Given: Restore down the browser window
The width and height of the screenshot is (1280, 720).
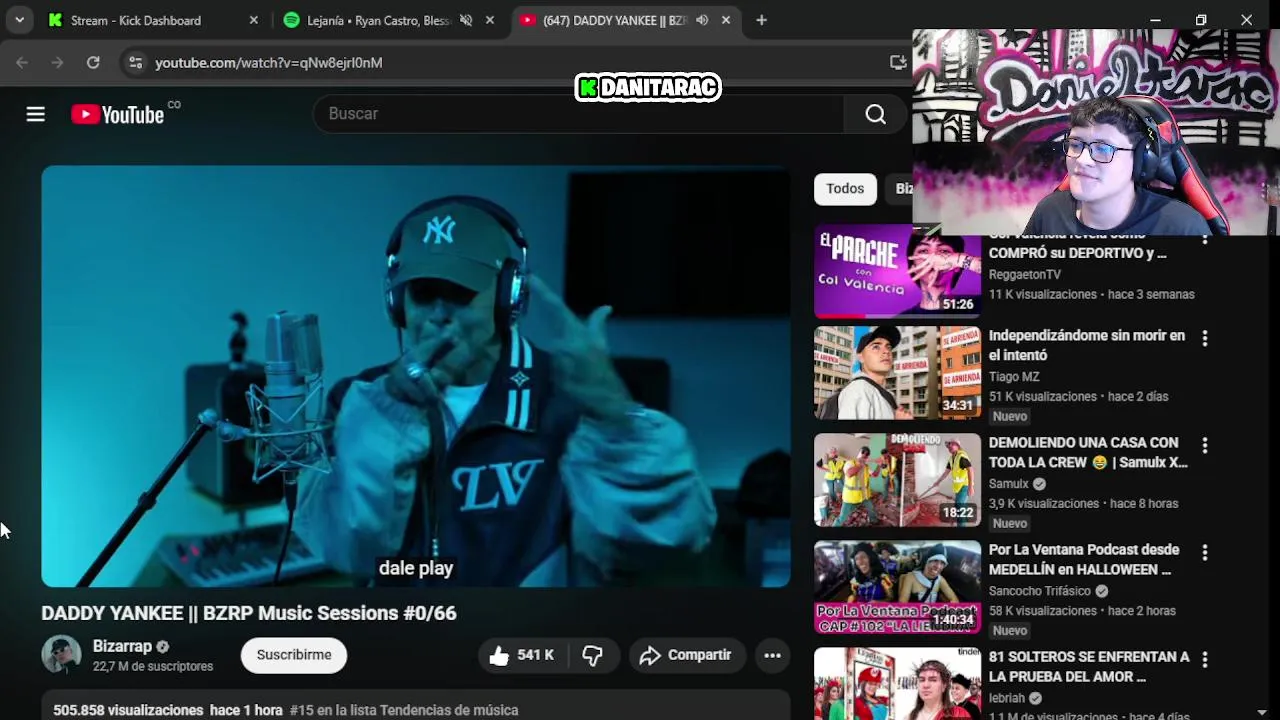Looking at the screenshot, I should pos(1201,20).
